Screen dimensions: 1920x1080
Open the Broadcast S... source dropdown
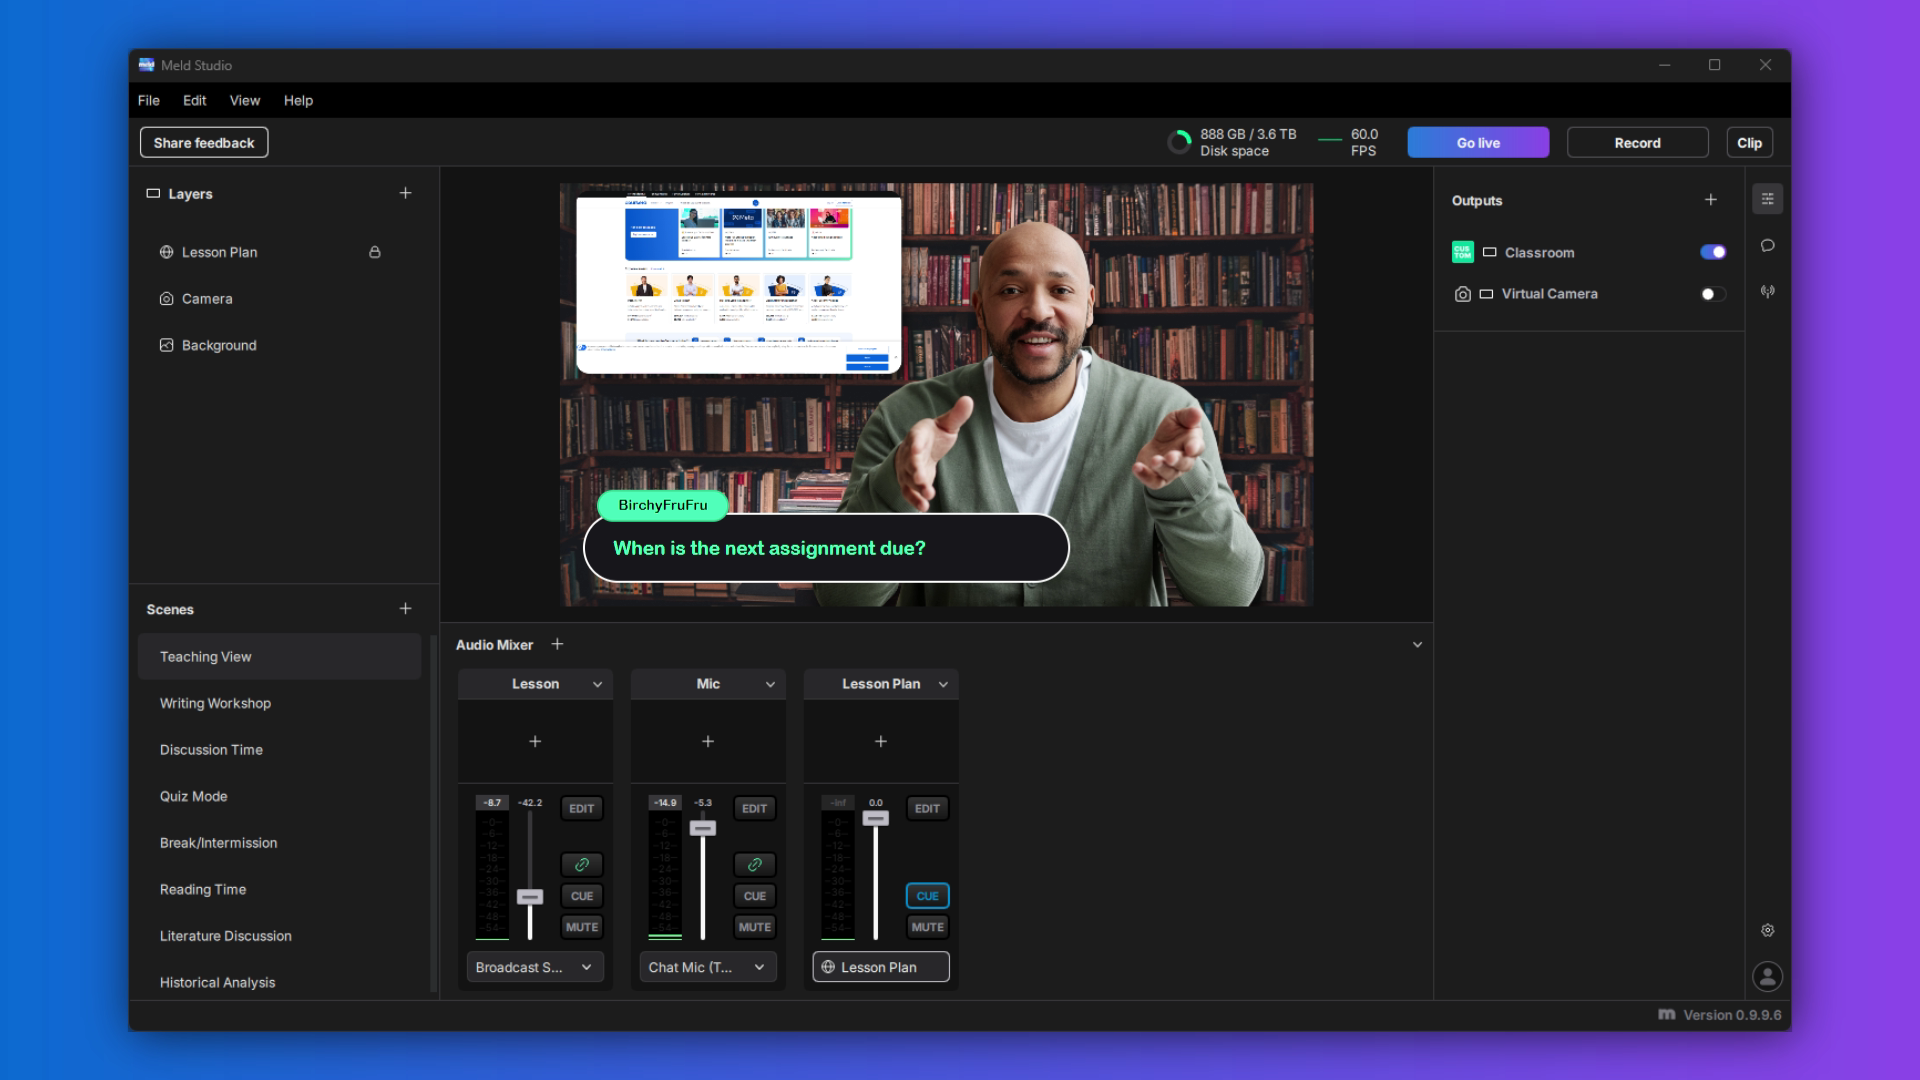point(535,967)
